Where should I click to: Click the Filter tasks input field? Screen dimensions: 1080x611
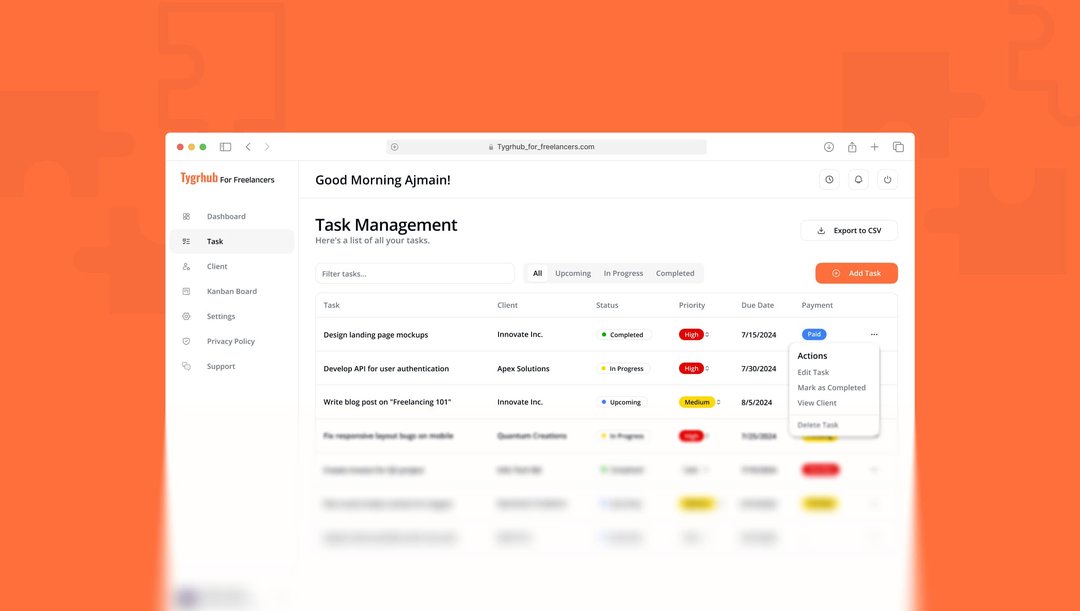pyautogui.click(x=415, y=273)
